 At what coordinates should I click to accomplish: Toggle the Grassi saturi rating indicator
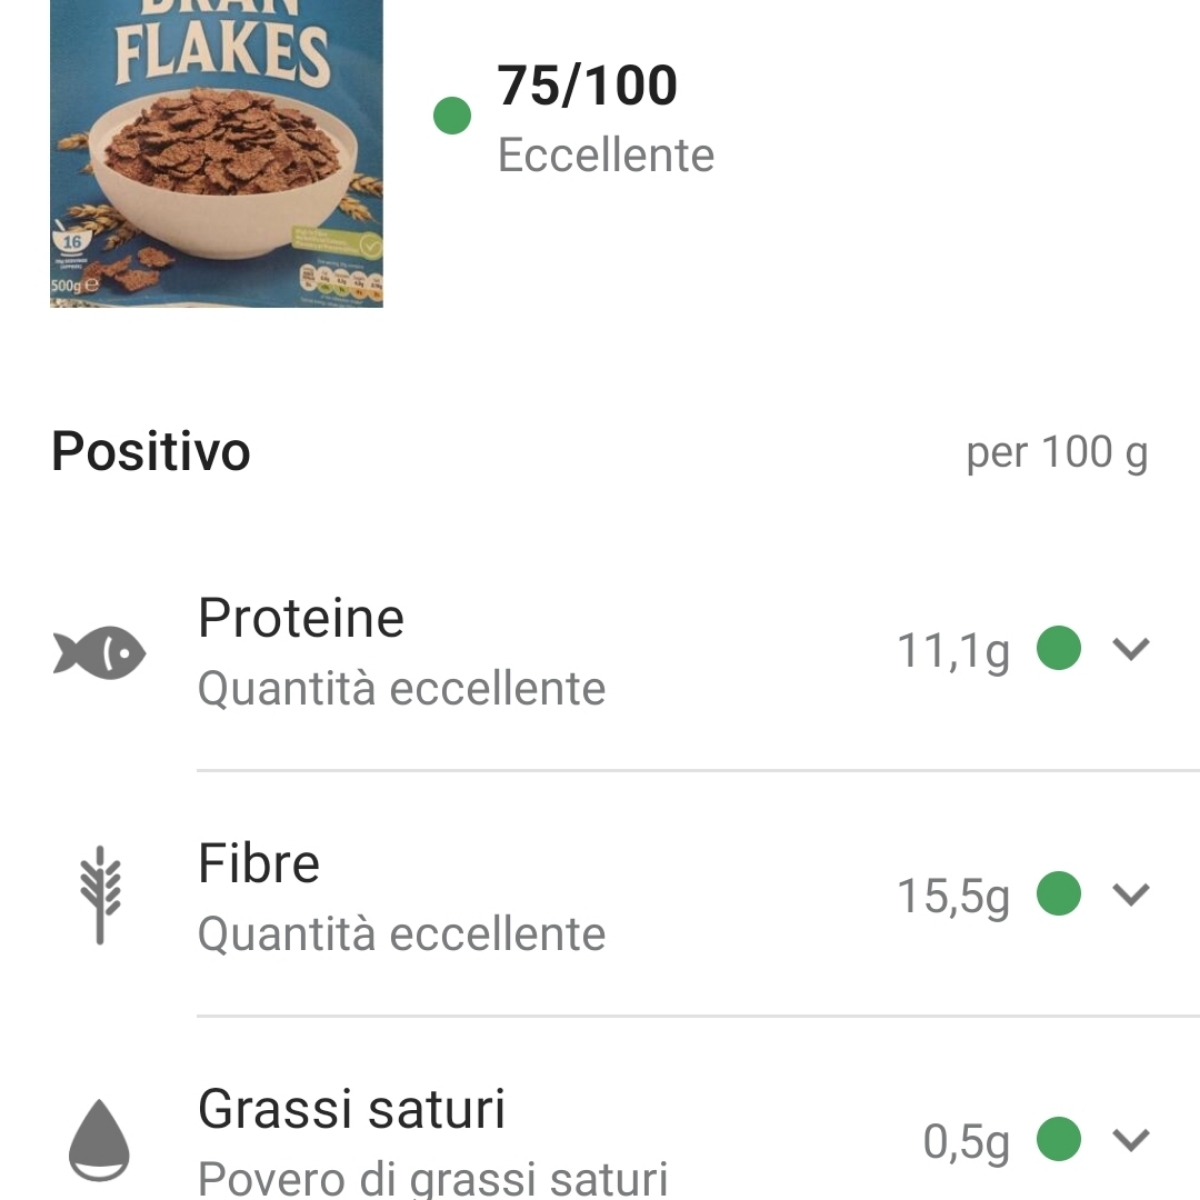[x=1057, y=1140]
